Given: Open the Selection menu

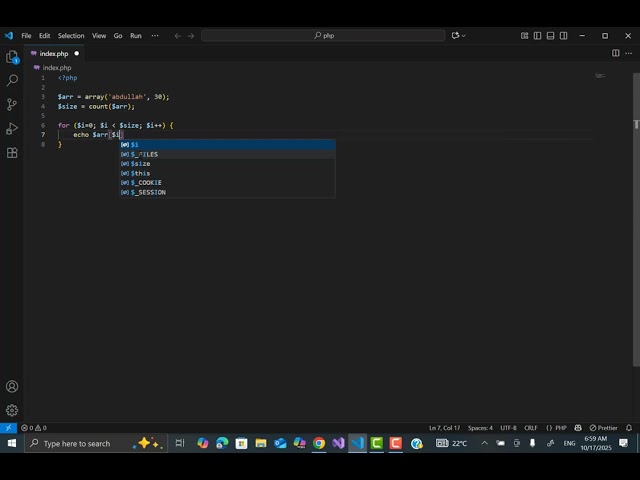Looking at the screenshot, I should [x=71, y=36].
